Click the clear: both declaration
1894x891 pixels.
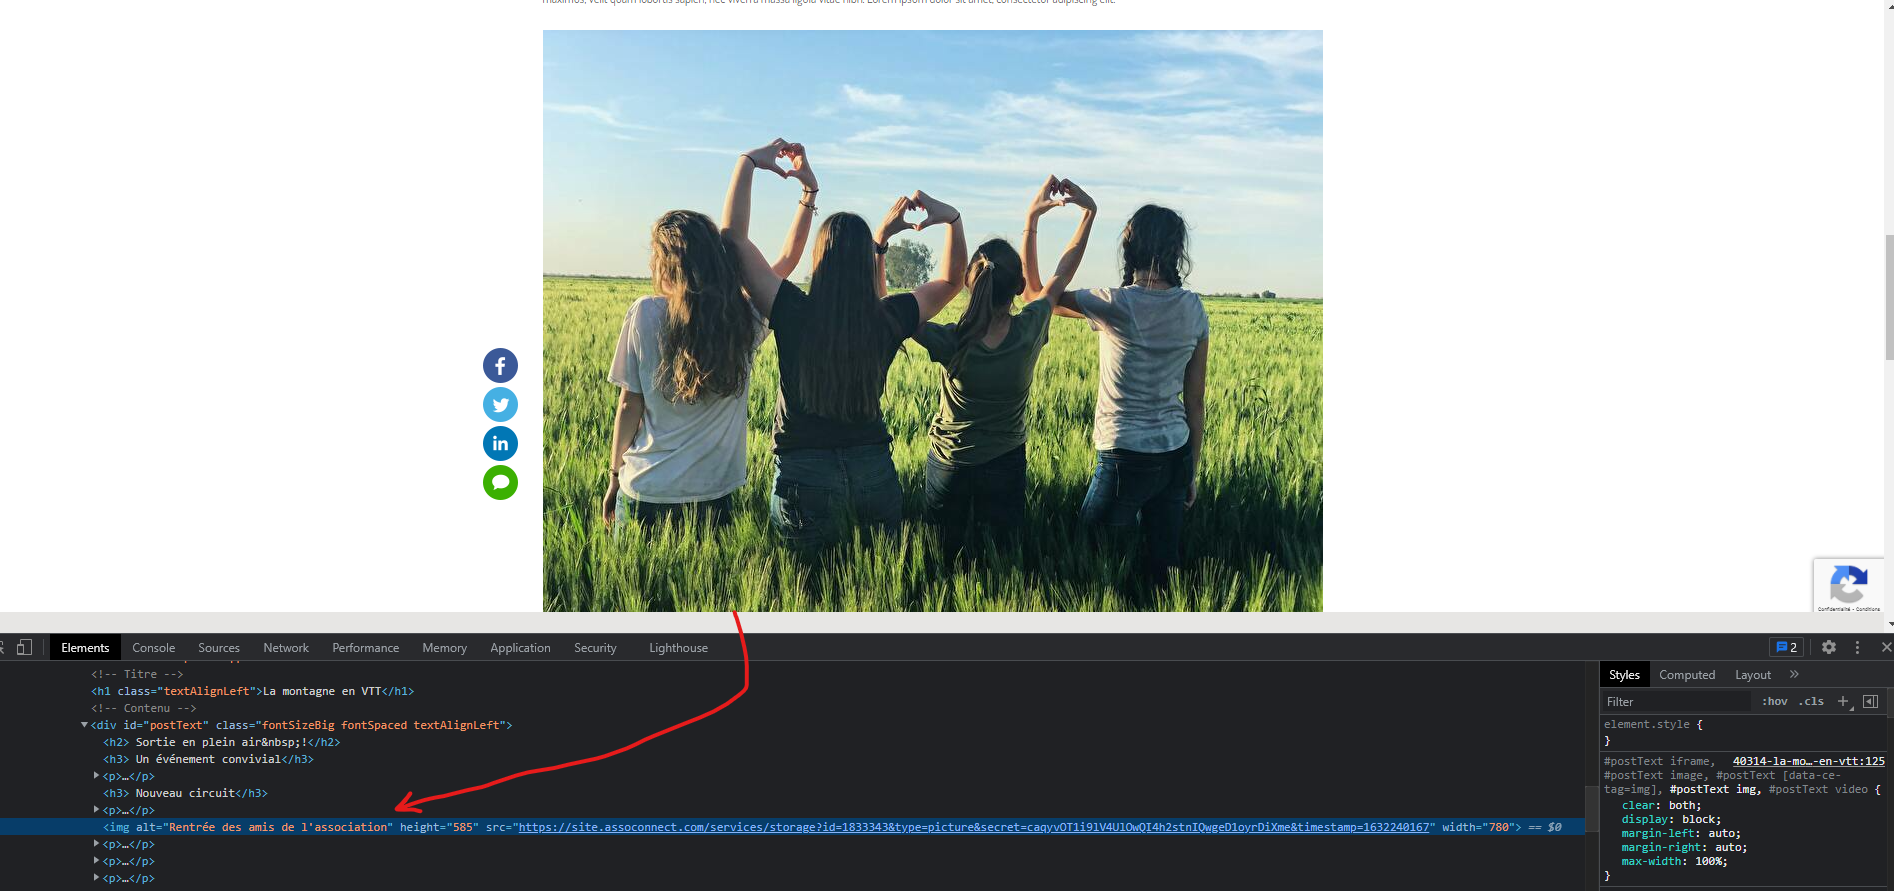[x=1661, y=805]
